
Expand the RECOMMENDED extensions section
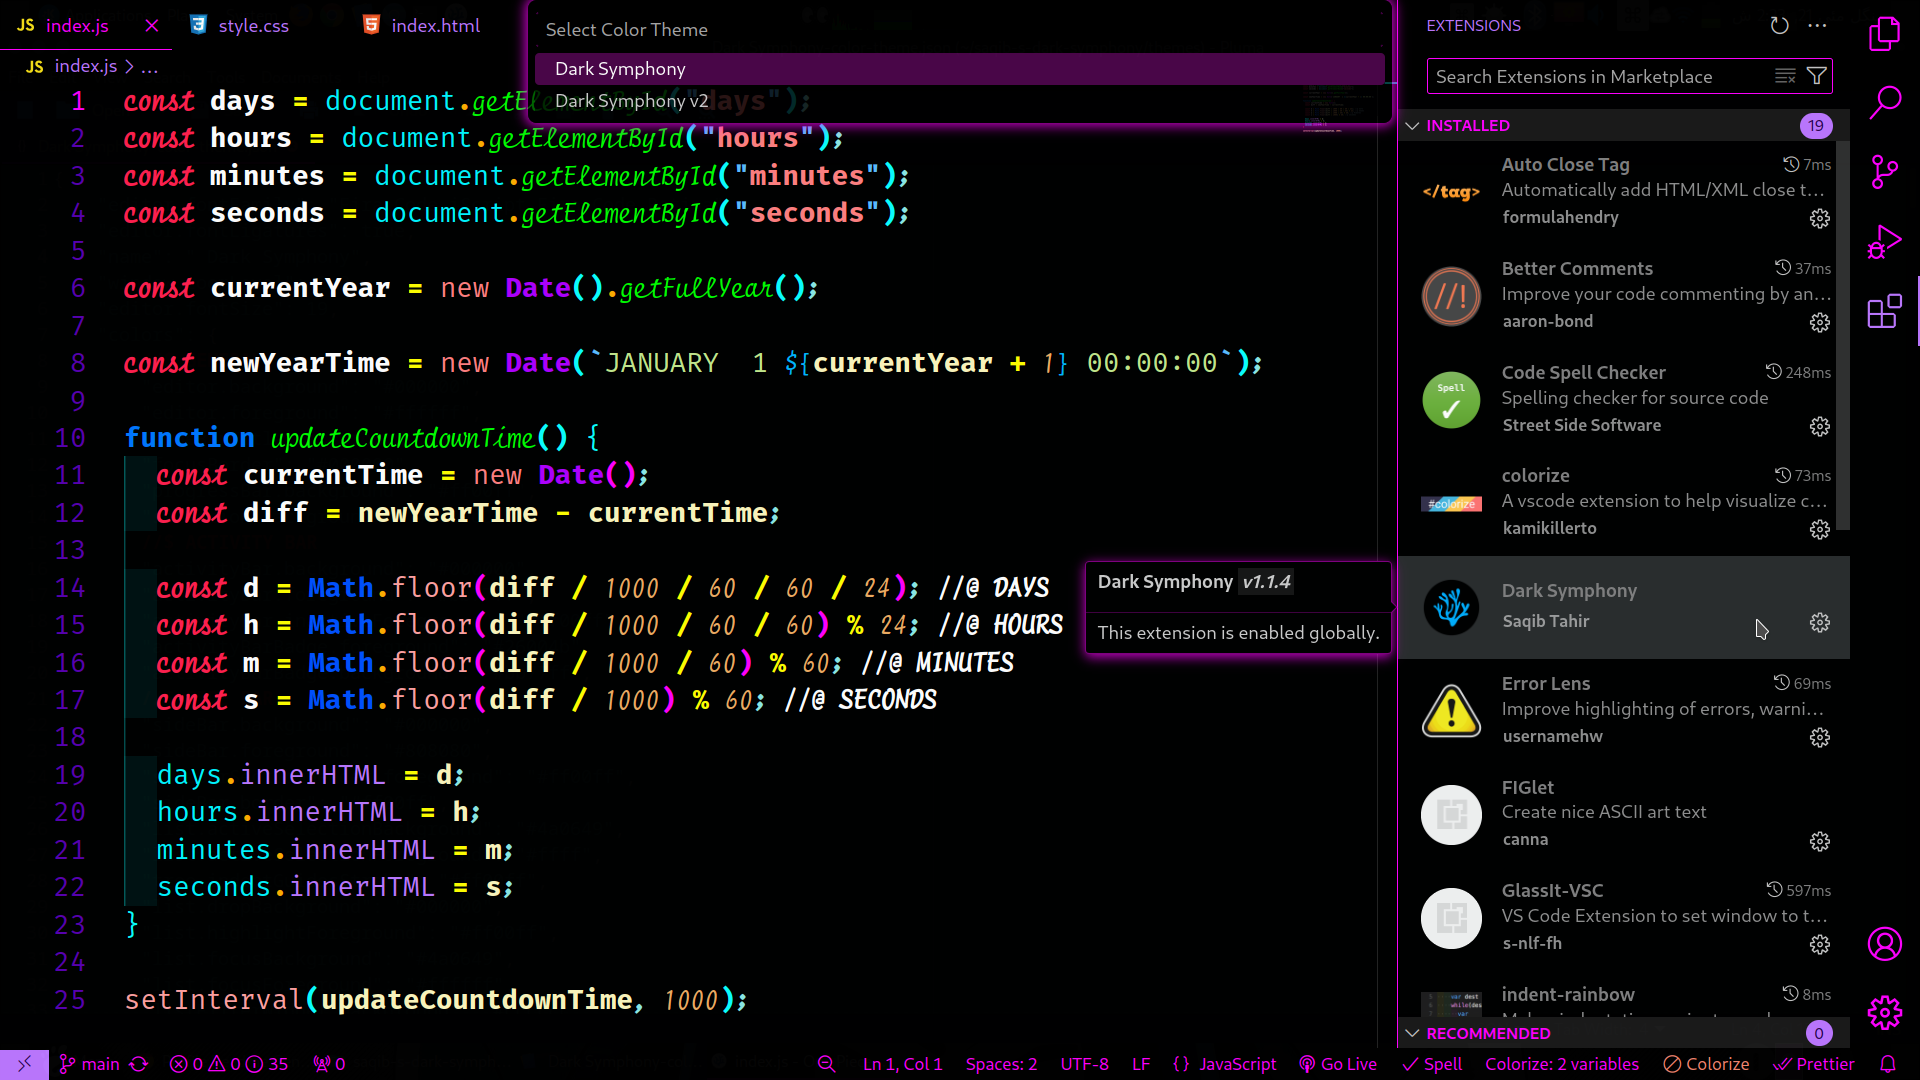pos(1412,1033)
